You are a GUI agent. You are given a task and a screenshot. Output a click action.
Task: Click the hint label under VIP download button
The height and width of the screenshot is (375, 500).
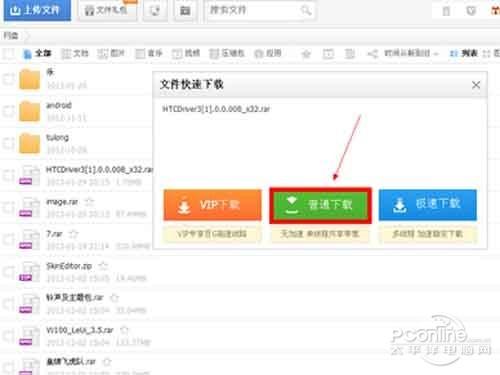pyautogui.click(x=212, y=234)
